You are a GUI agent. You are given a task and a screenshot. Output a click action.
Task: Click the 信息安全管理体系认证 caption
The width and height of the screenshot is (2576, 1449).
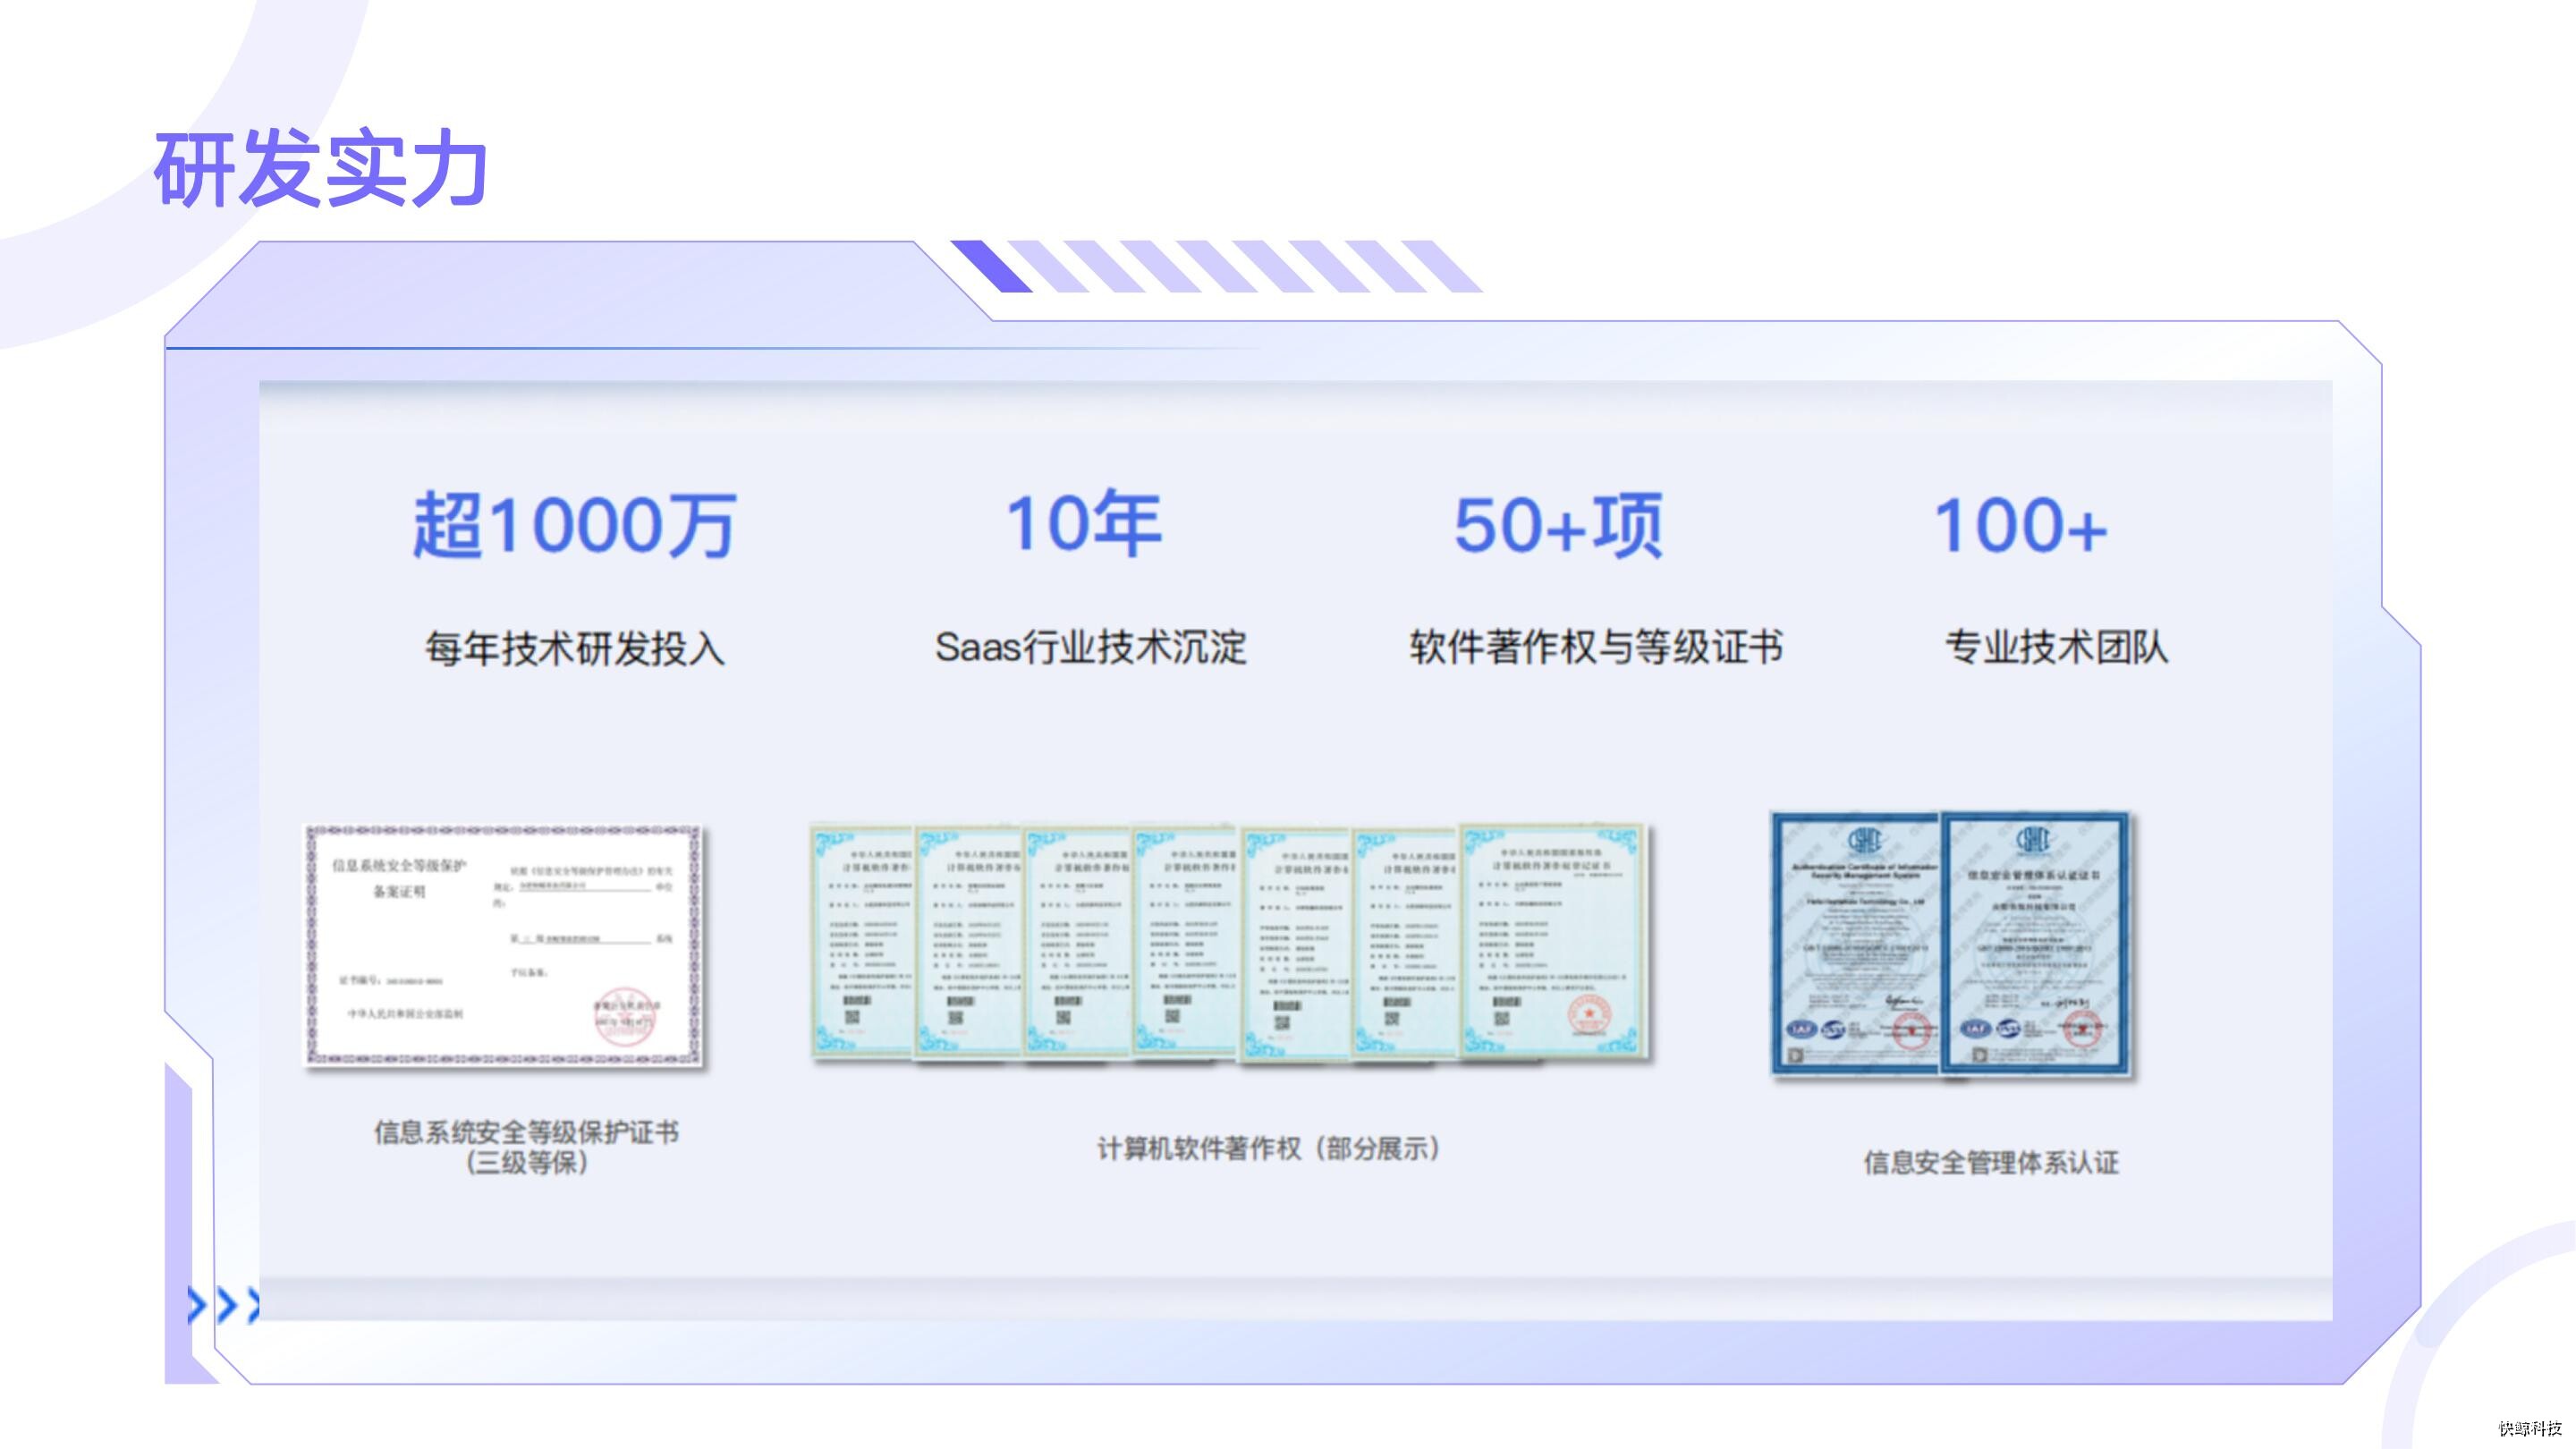(x=1991, y=1162)
